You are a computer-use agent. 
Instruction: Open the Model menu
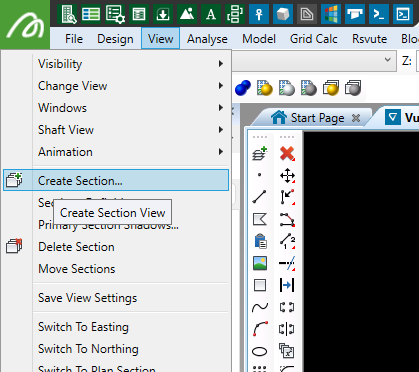click(259, 39)
